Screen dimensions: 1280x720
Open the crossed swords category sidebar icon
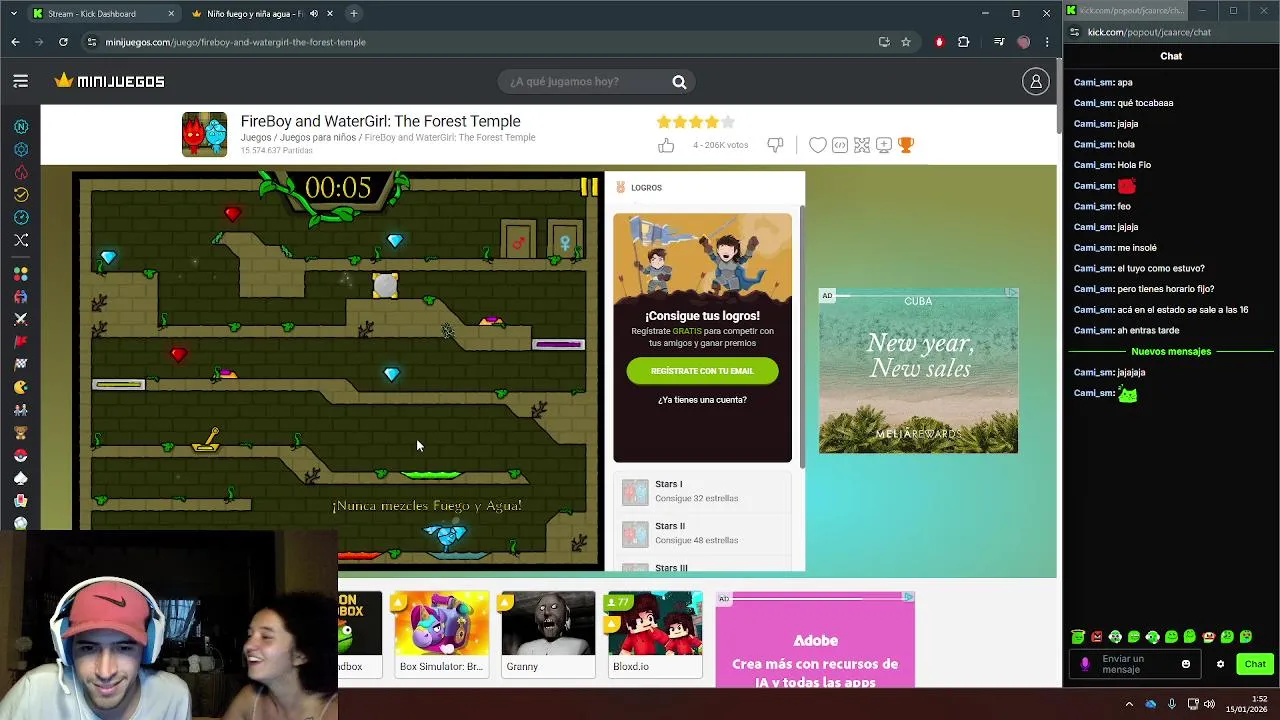(x=21, y=319)
